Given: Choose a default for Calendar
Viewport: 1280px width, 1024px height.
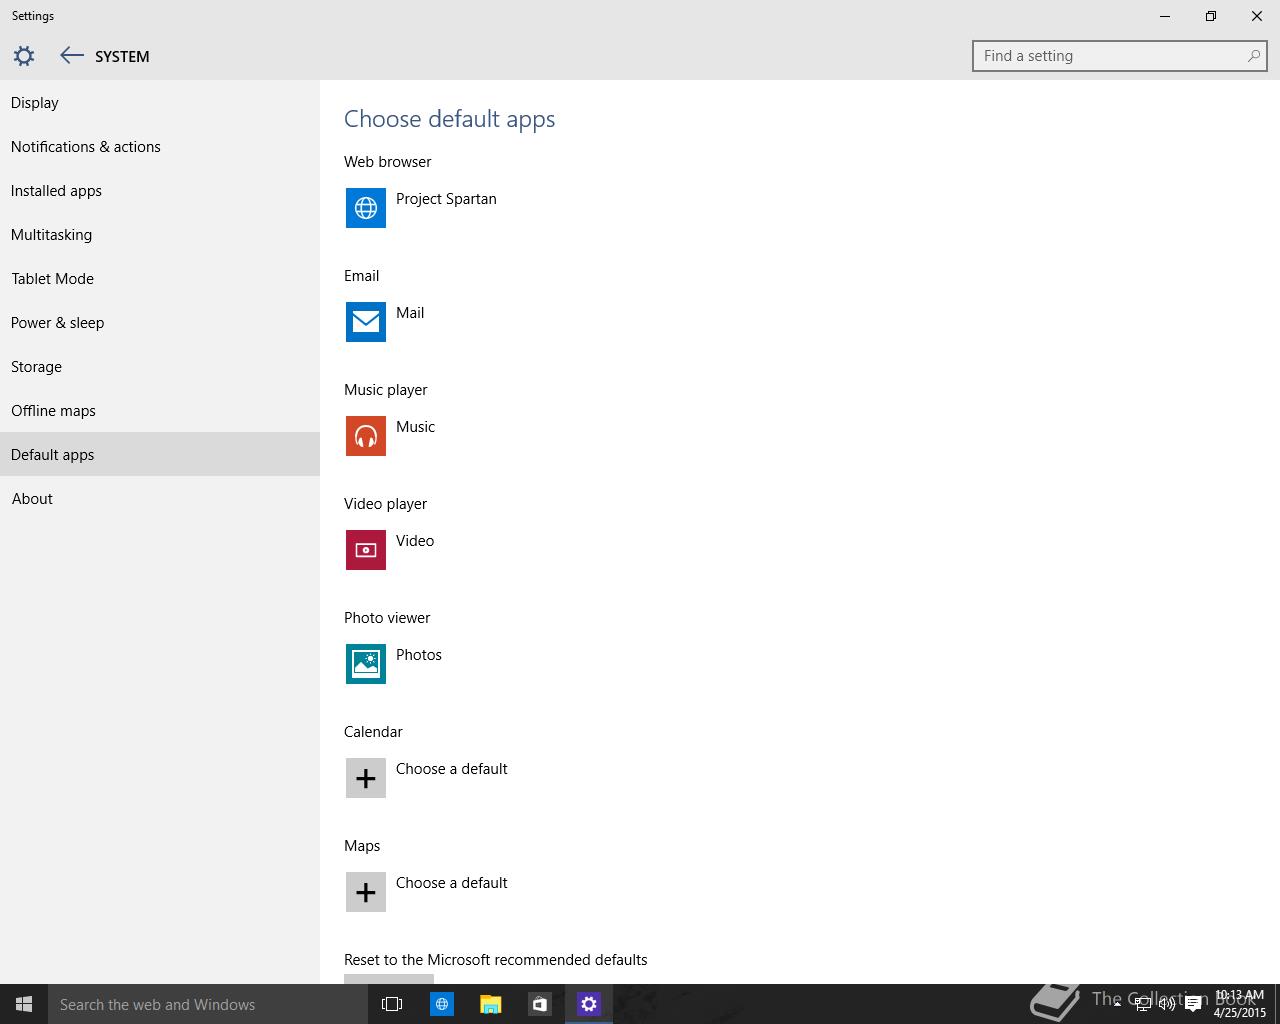Looking at the screenshot, I should pos(452,769).
